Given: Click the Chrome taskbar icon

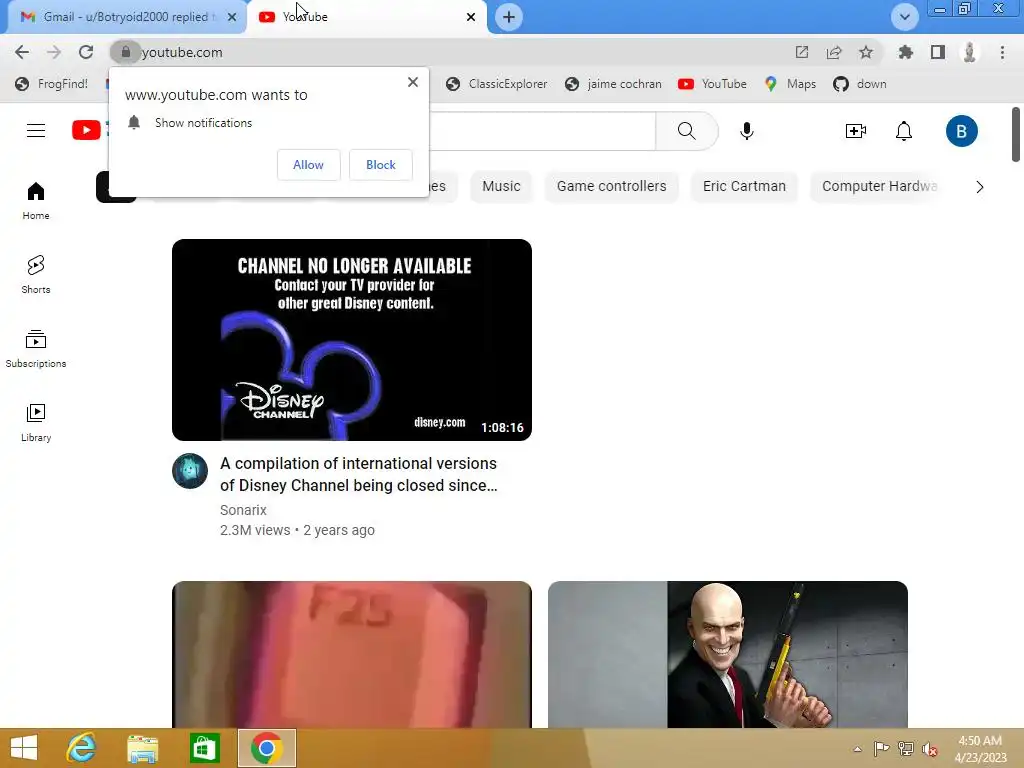Looking at the screenshot, I should [x=266, y=748].
